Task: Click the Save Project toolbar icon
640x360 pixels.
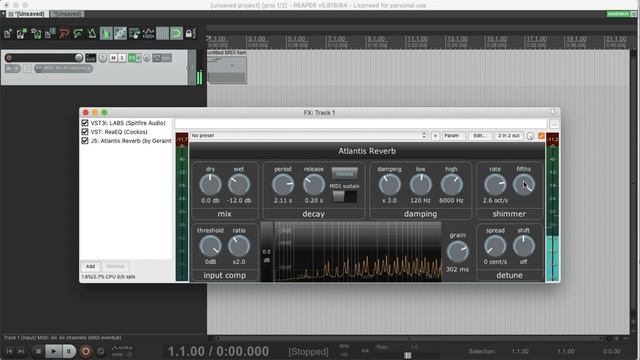Action: point(36,33)
